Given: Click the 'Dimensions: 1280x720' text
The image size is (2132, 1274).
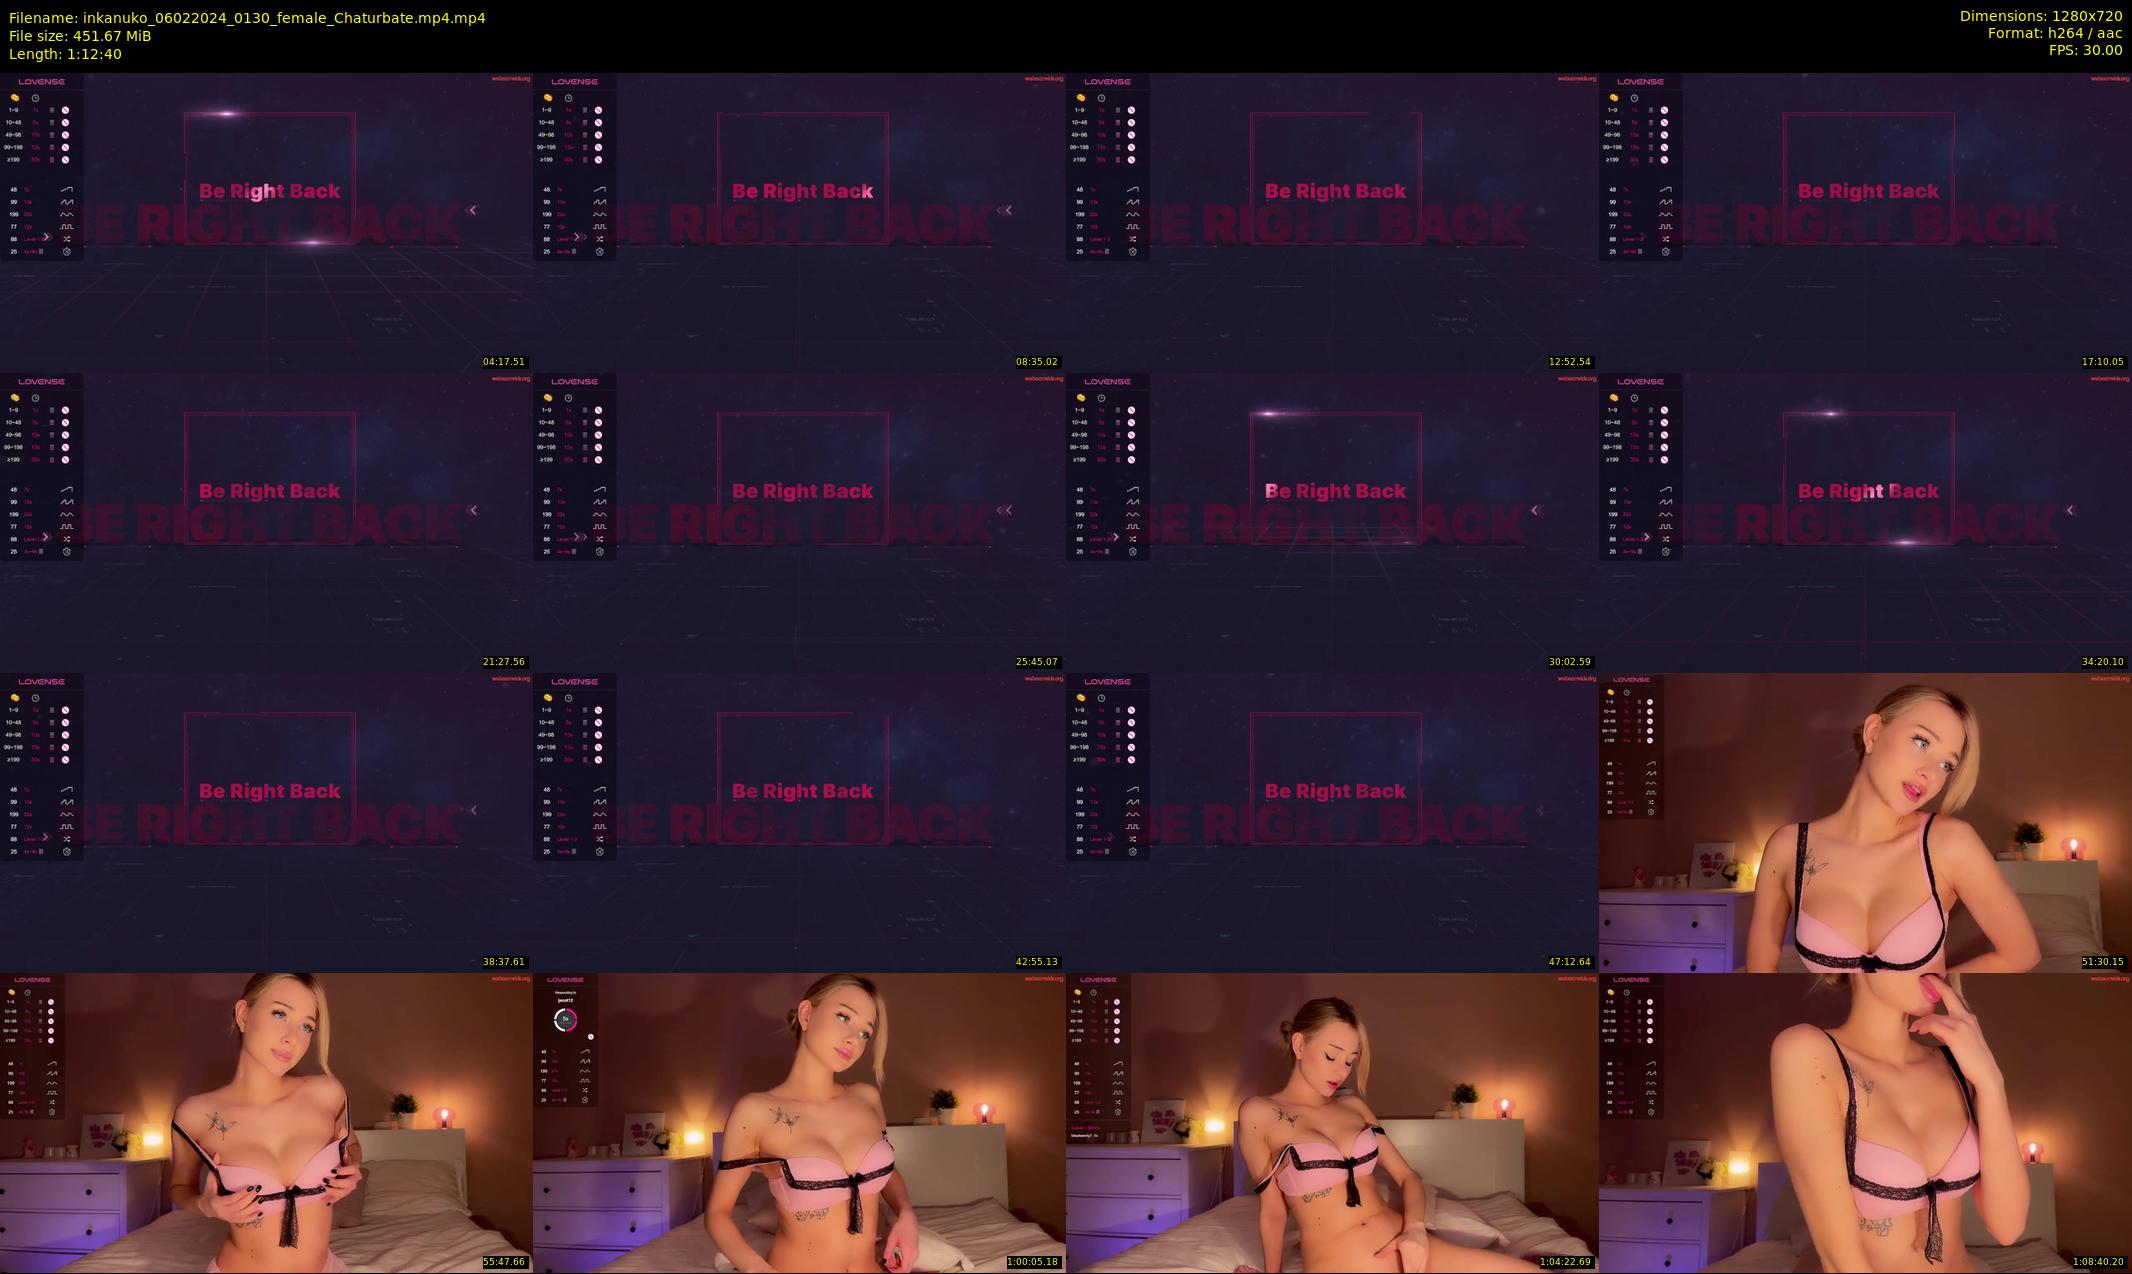Looking at the screenshot, I should 2041,16.
